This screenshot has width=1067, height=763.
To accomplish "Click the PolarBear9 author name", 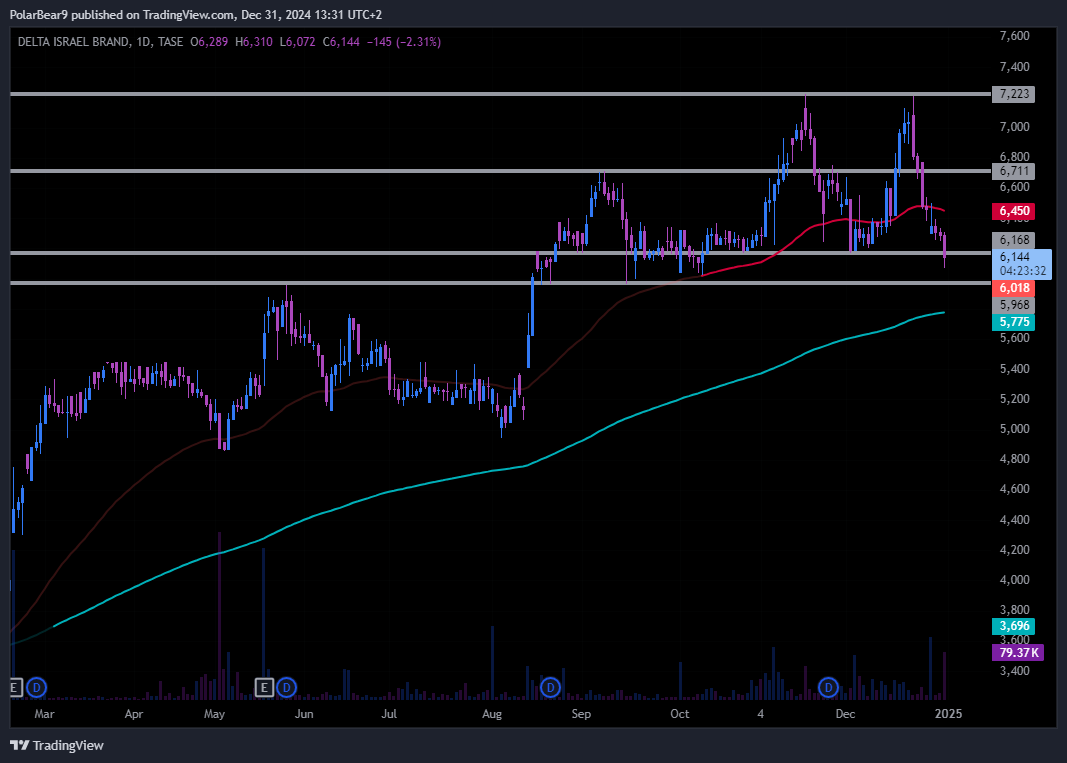I will click(39, 15).
